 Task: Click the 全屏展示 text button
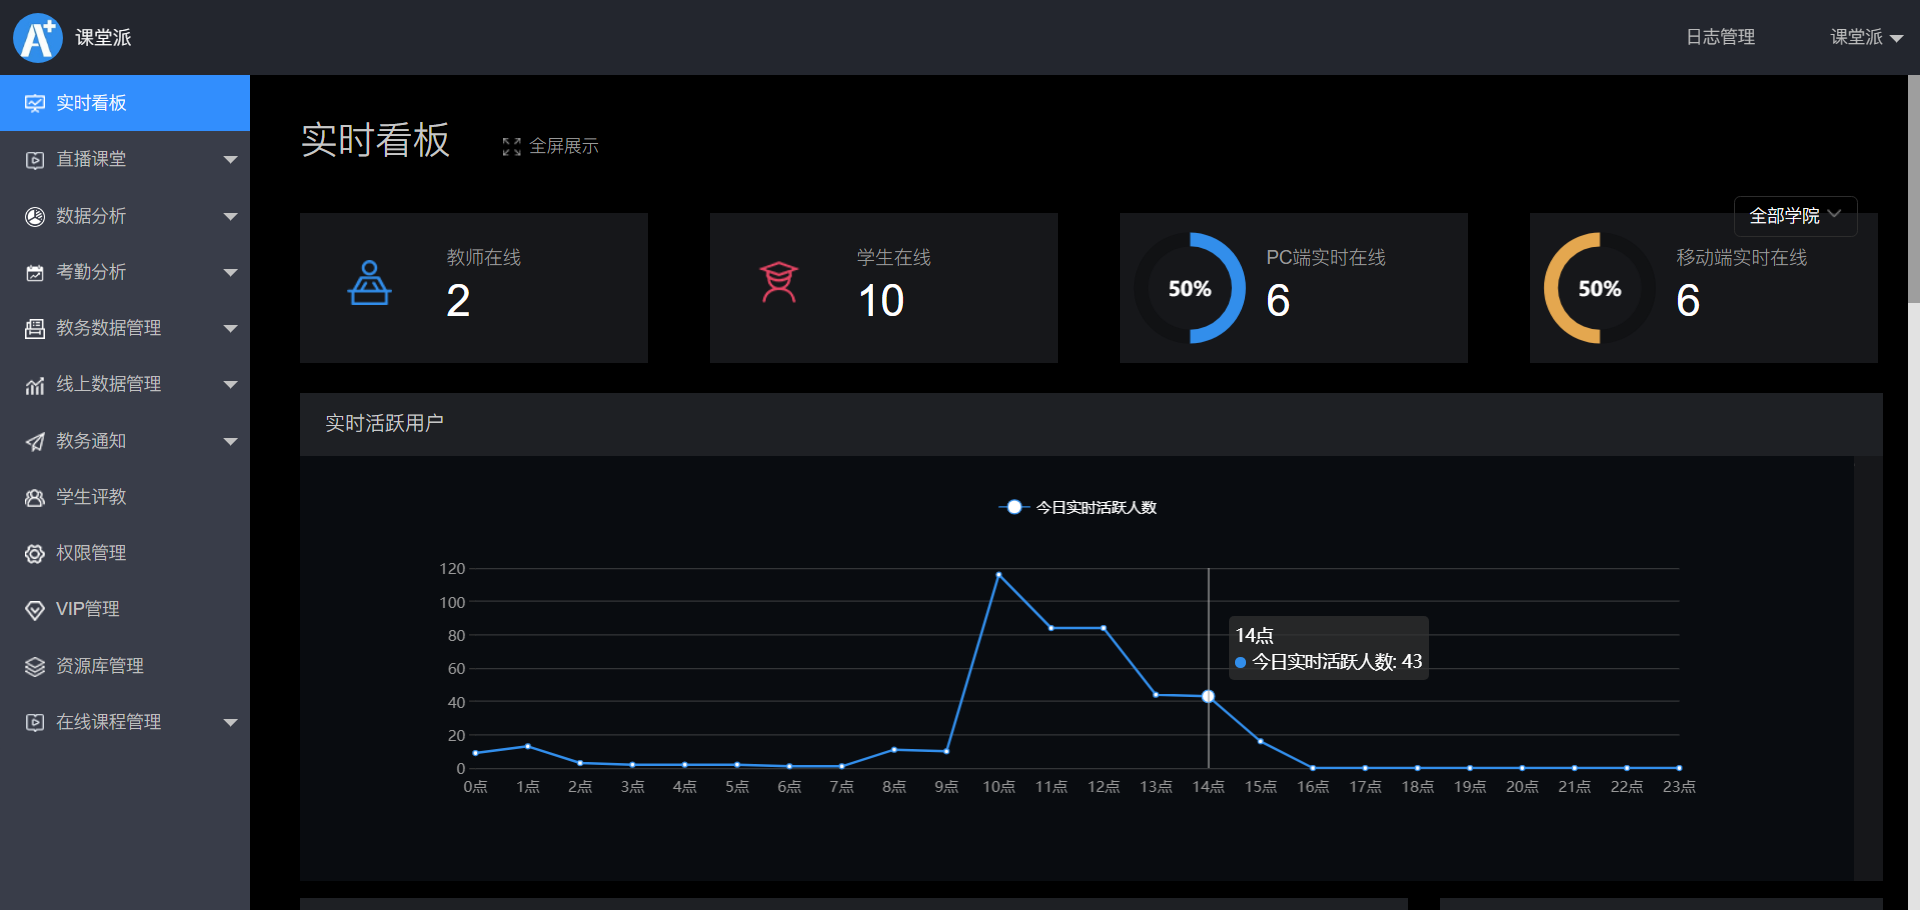(x=563, y=146)
